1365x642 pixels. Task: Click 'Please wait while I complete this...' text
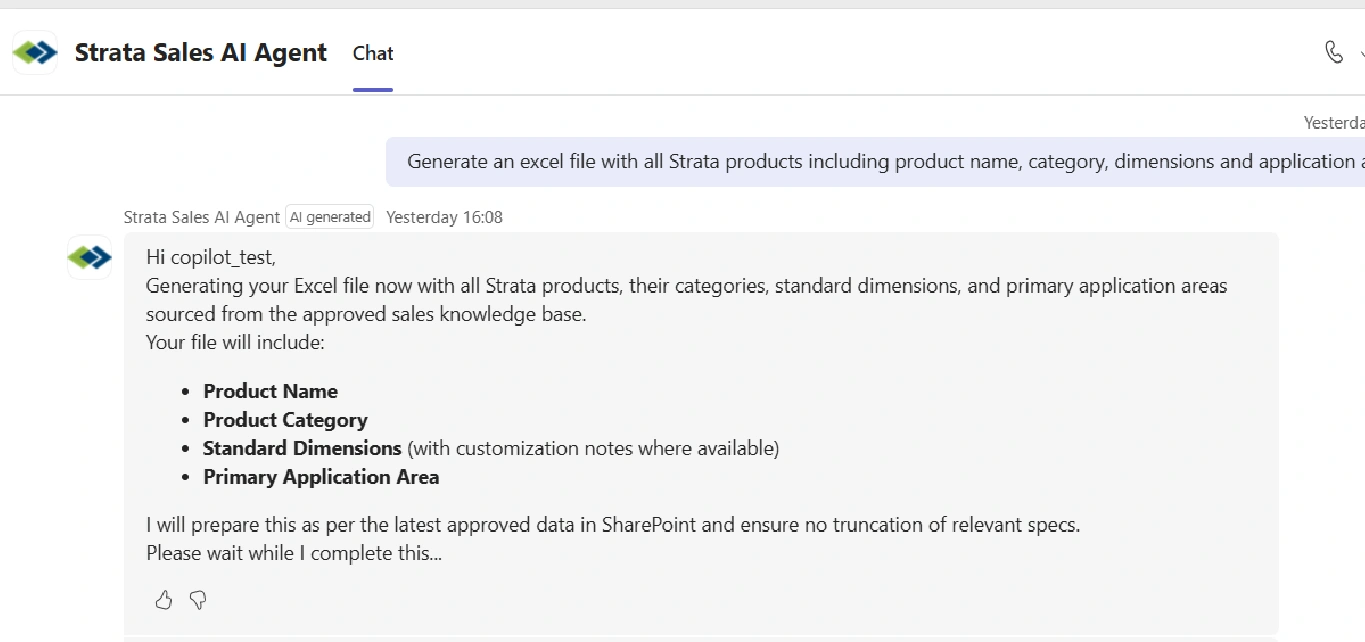click(x=294, y=553)
